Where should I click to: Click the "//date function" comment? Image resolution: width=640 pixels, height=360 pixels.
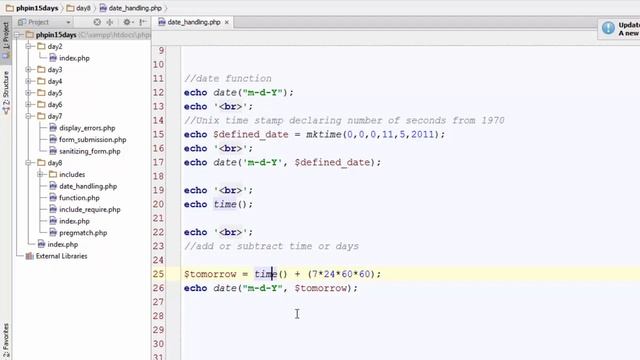(x=228, y=78)
